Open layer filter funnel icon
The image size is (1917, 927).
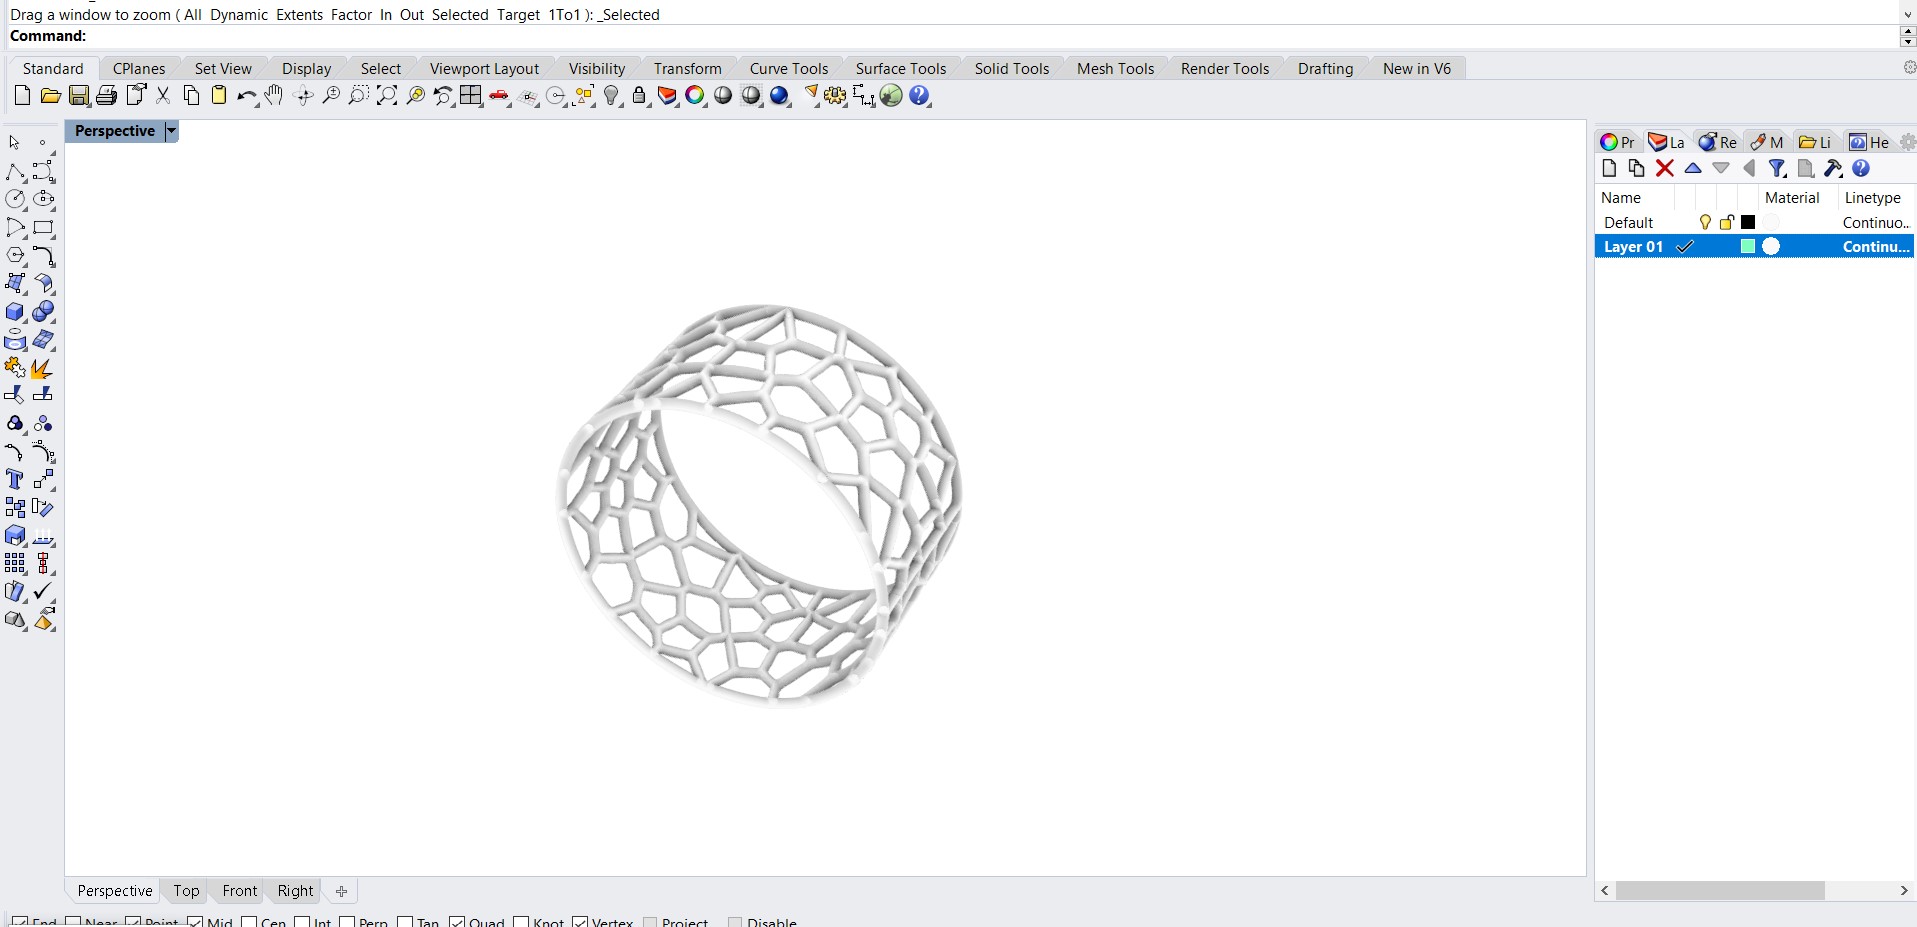[1777, 168]
